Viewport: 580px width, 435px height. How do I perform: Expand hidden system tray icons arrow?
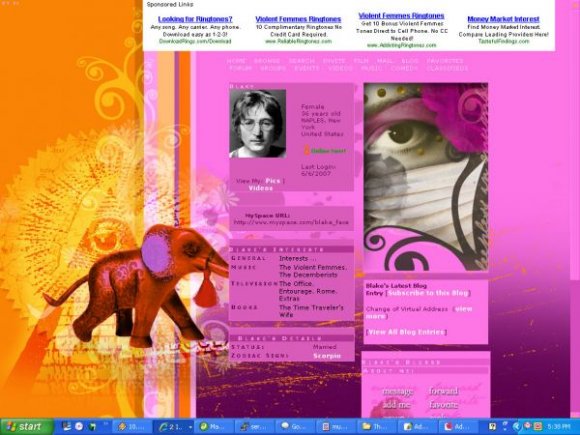[x=516, y=427]
